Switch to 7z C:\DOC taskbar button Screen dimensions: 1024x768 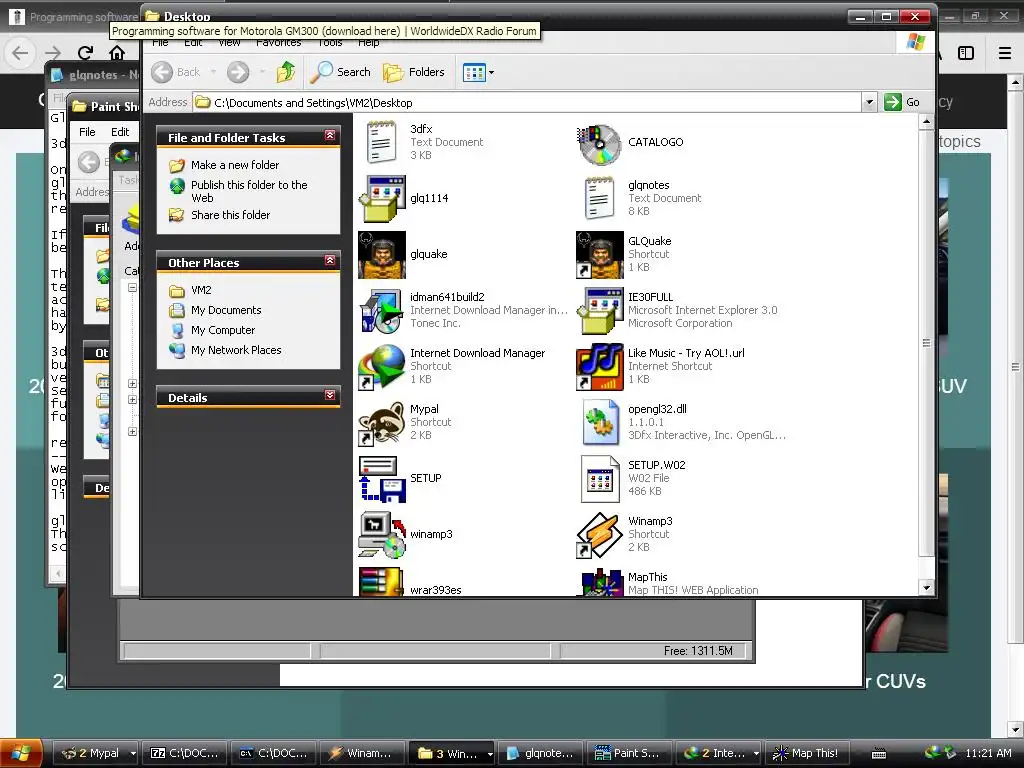[x=185, y=753]
